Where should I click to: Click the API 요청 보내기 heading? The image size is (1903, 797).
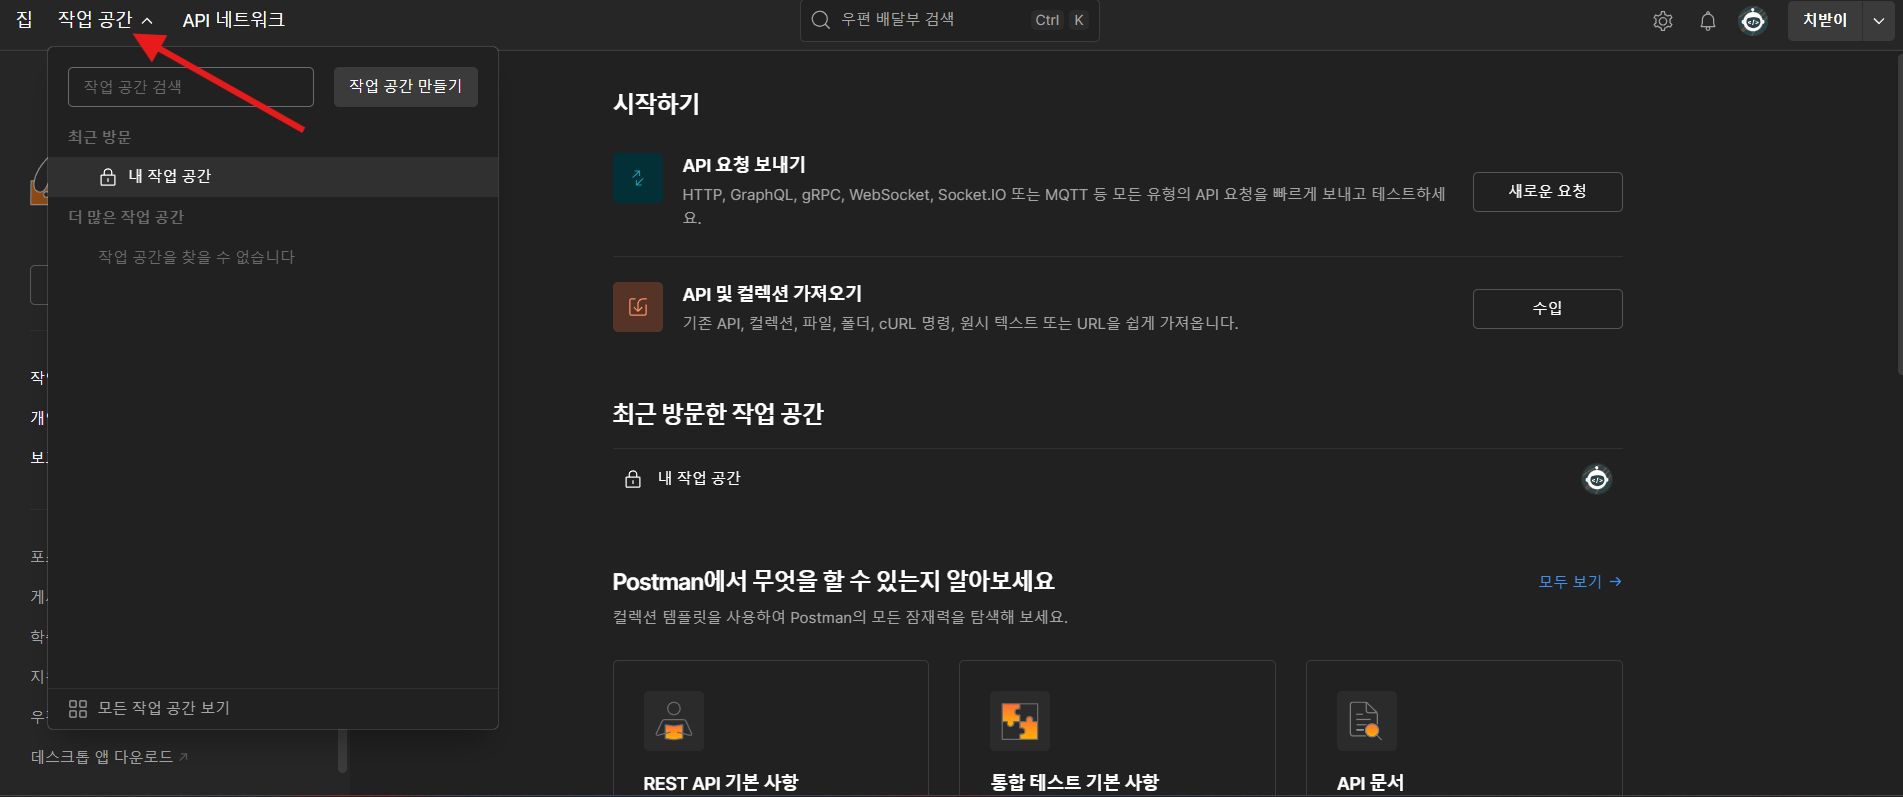click(x=744, y=165)
